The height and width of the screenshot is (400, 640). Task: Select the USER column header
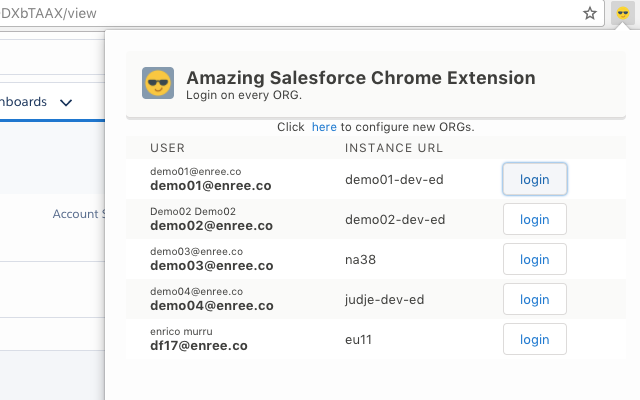point(167,148)
